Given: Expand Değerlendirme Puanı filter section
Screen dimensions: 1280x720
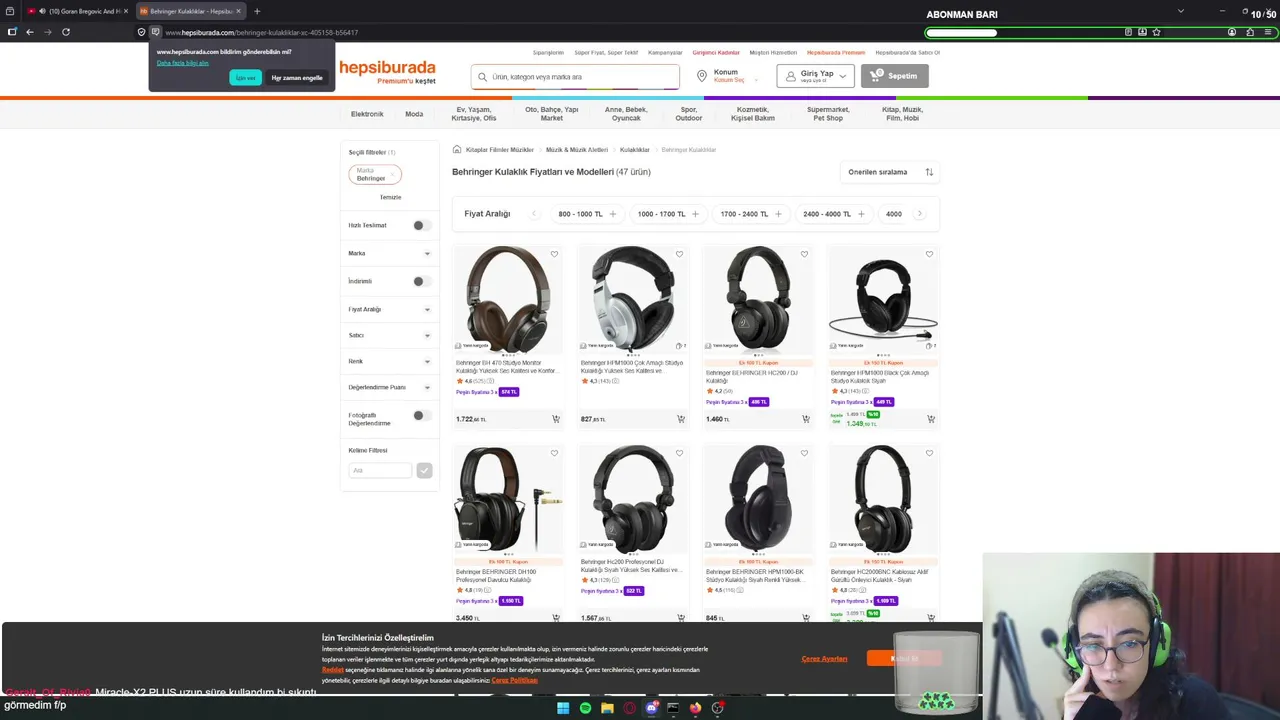Looking at the screenshot, I should click(390, 387).
